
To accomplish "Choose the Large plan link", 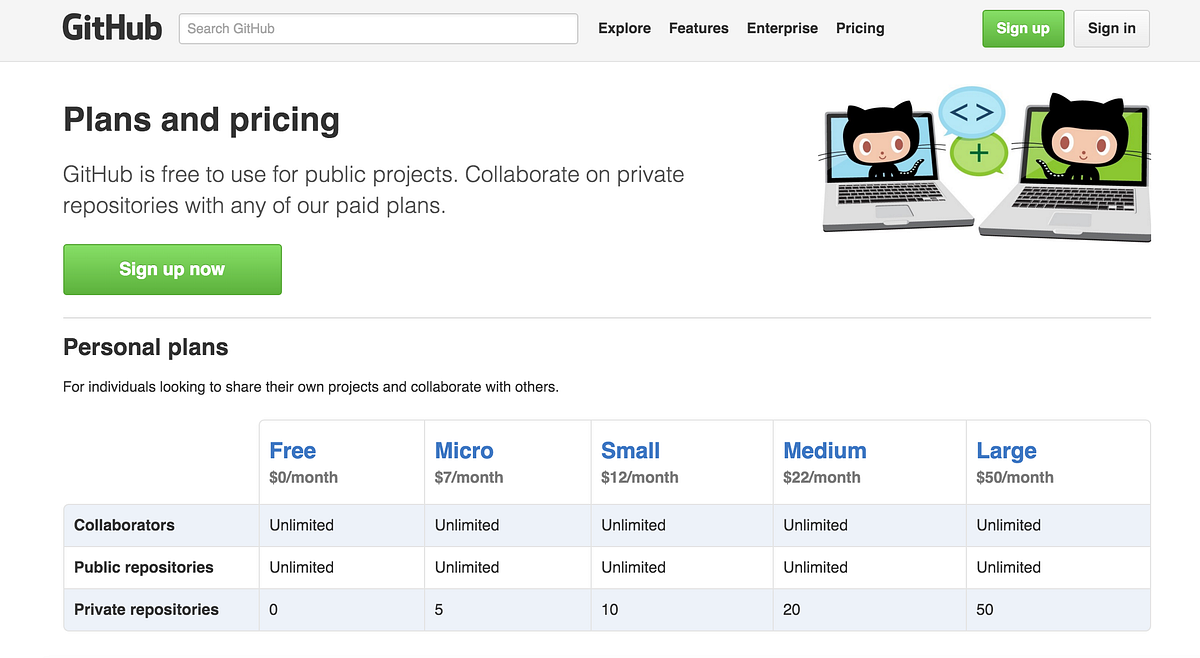I will pyautogui.click(x=1006, y=451).
